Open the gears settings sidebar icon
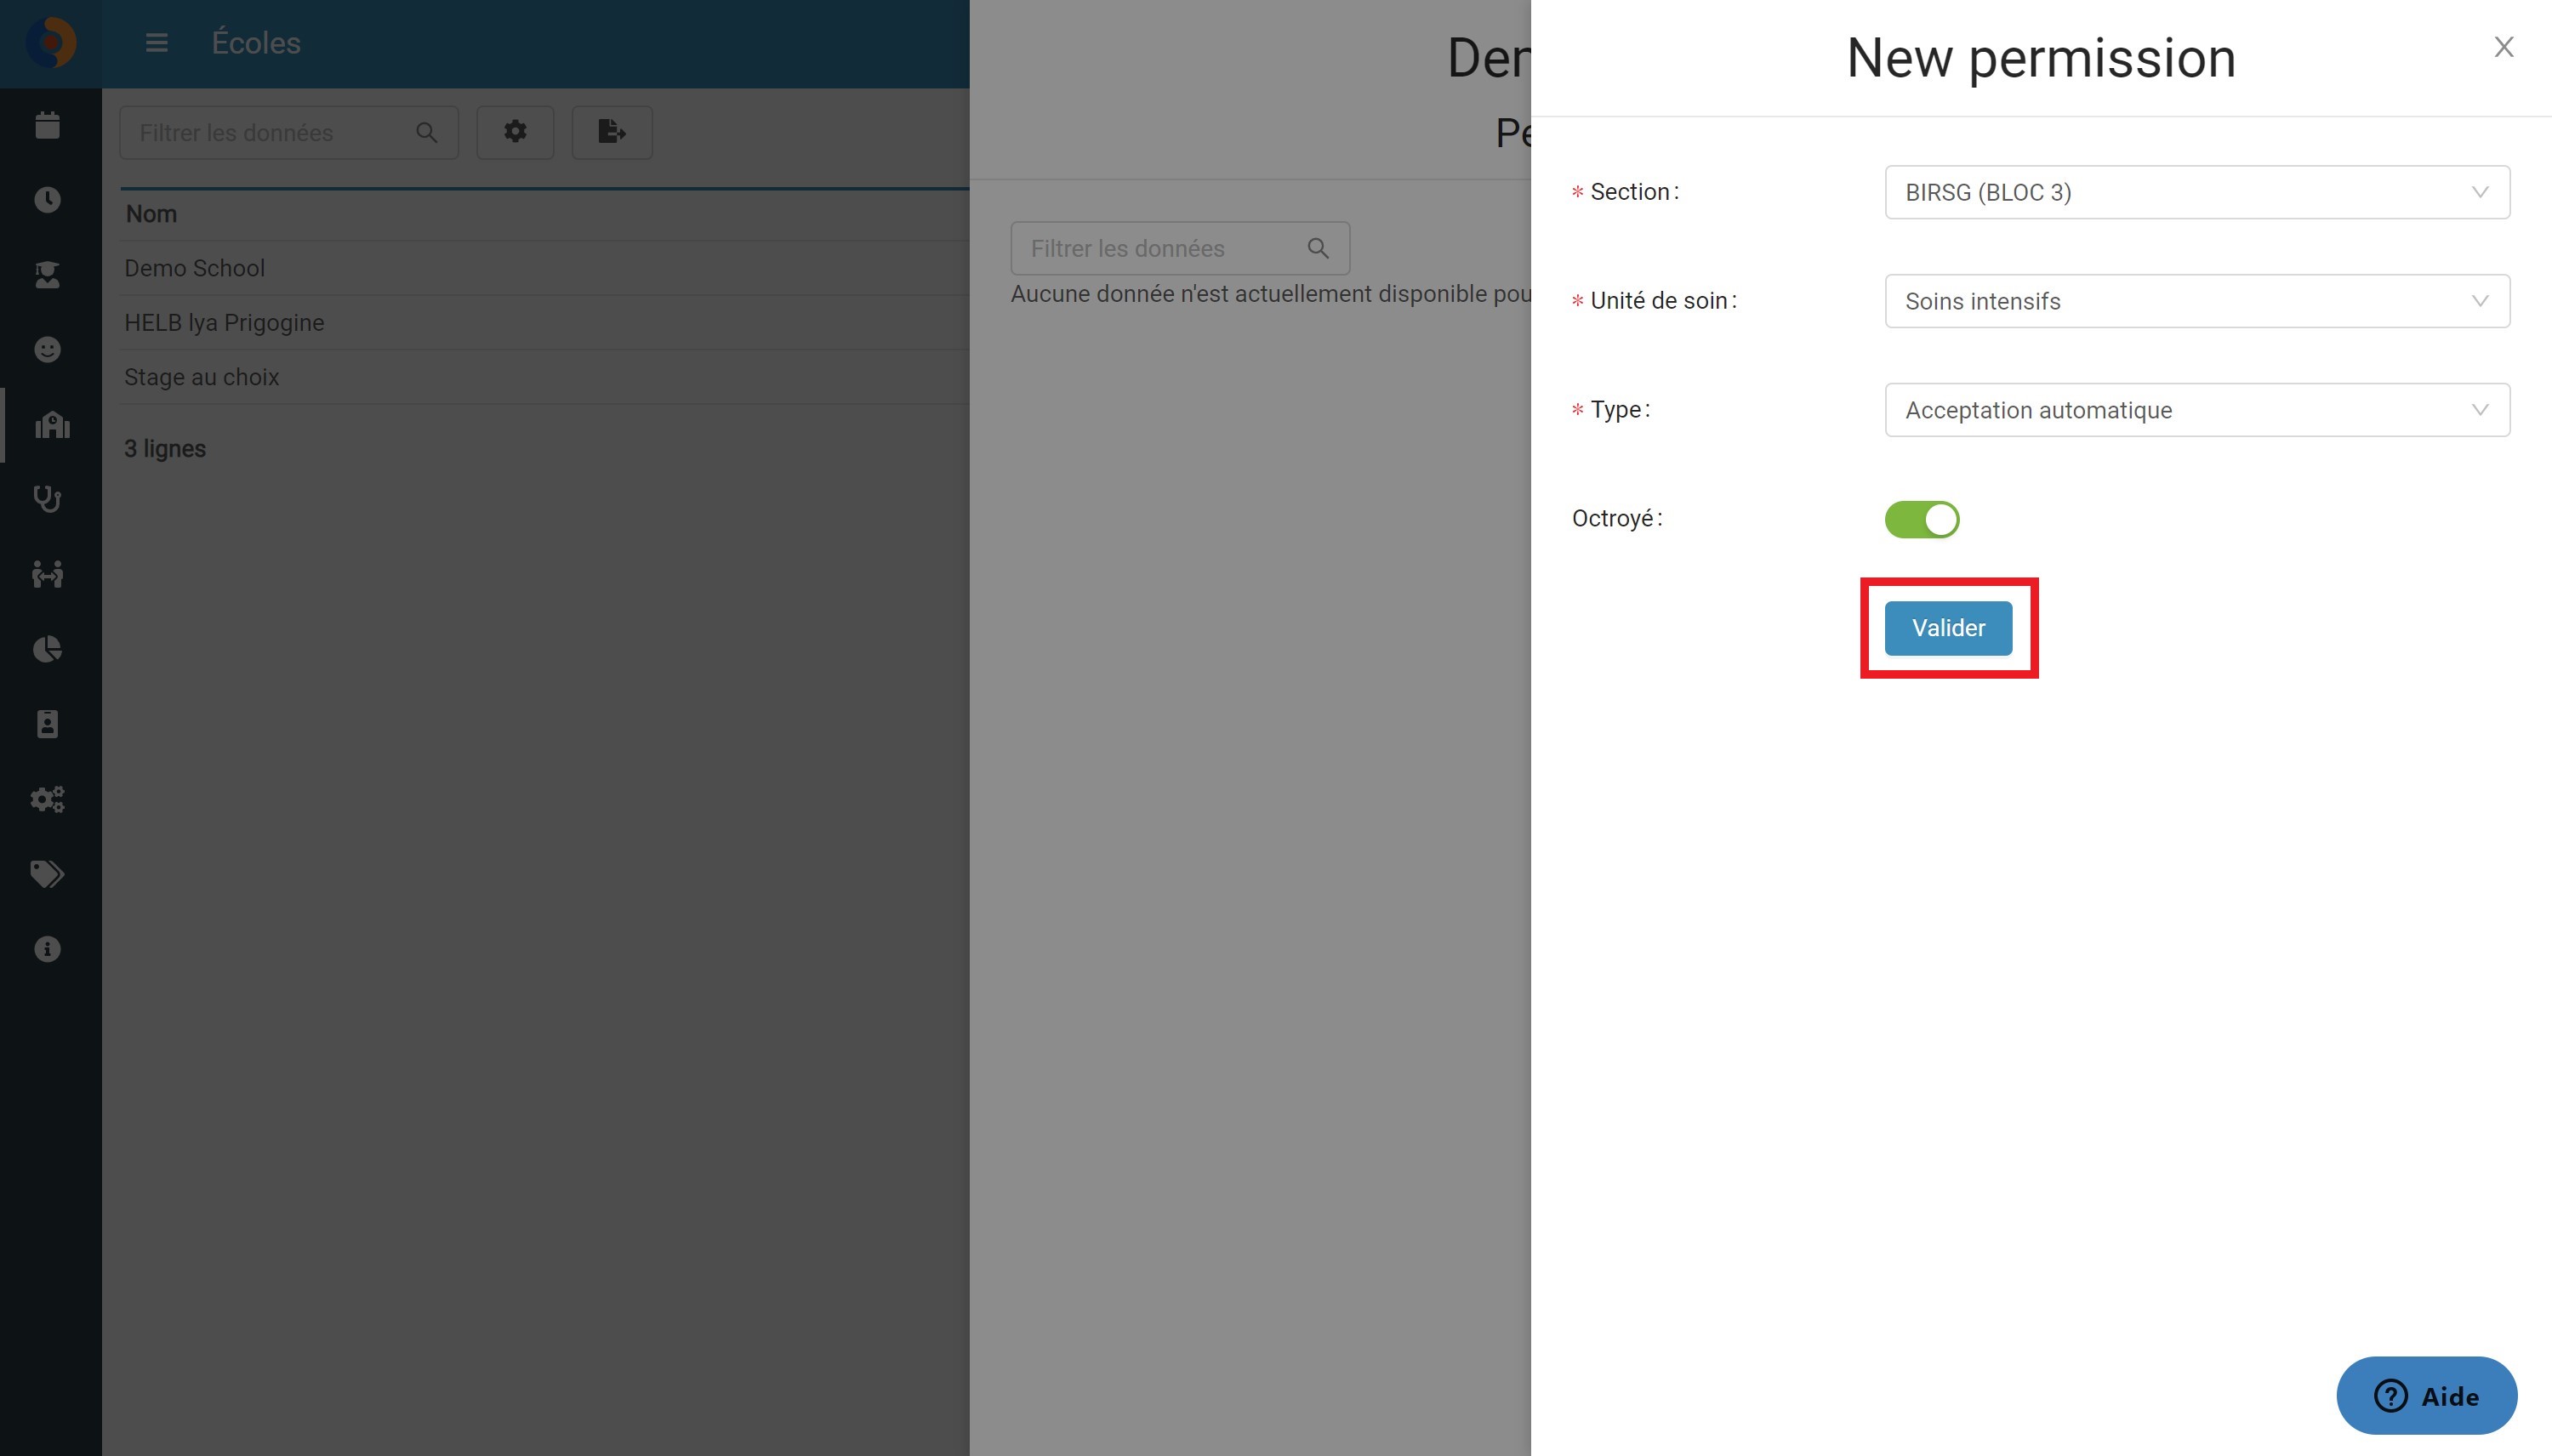 coord(47,799)
